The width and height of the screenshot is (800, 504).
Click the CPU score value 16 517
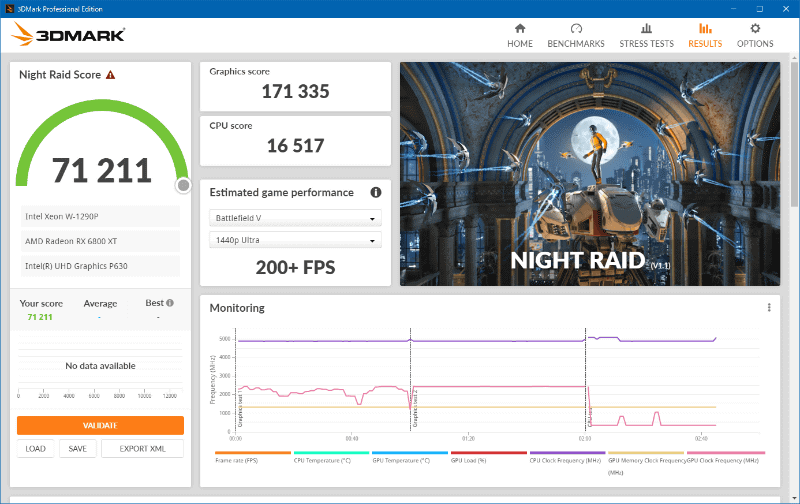[295, 146]
